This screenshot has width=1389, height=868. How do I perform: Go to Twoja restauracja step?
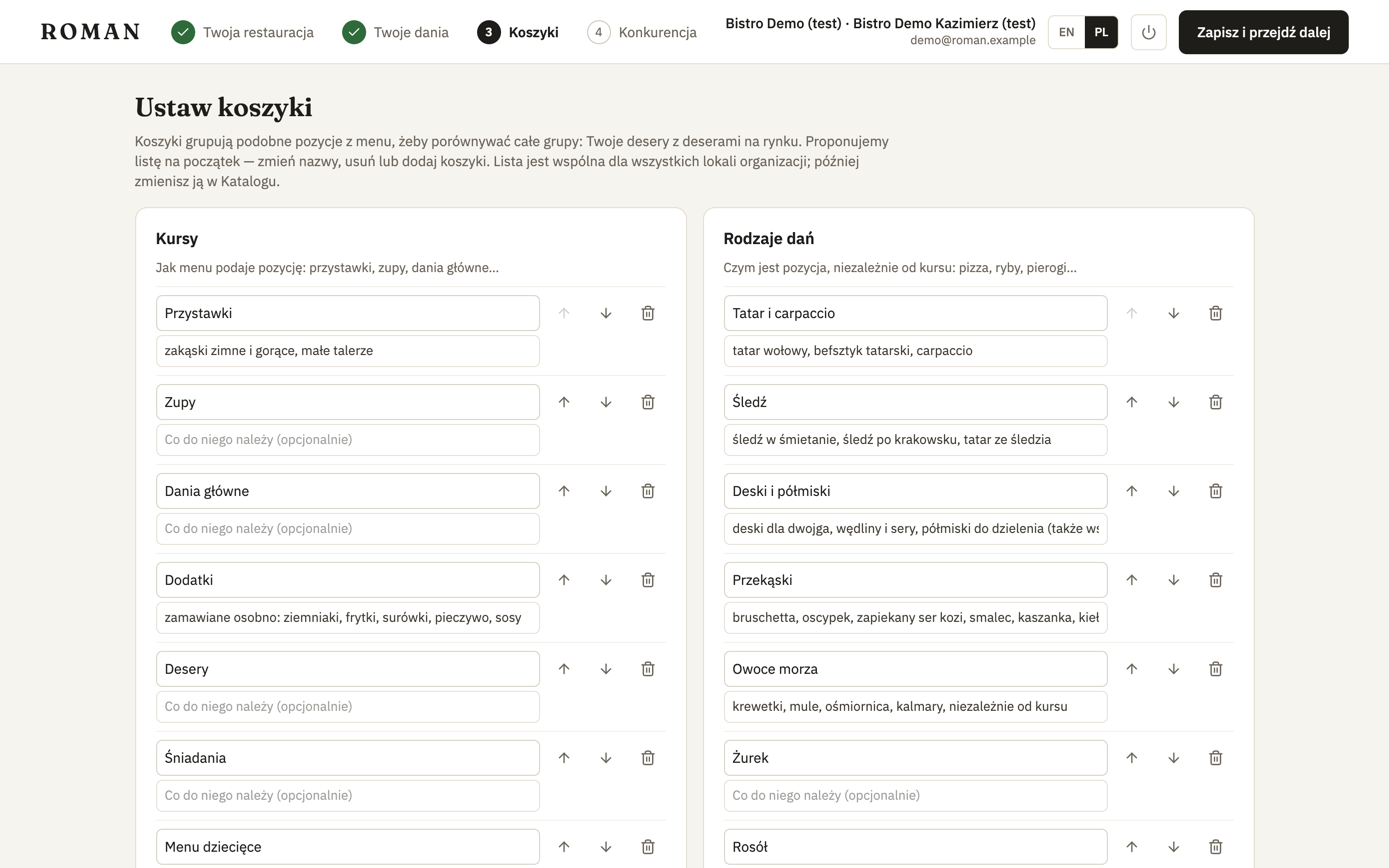tap(242, 32)
